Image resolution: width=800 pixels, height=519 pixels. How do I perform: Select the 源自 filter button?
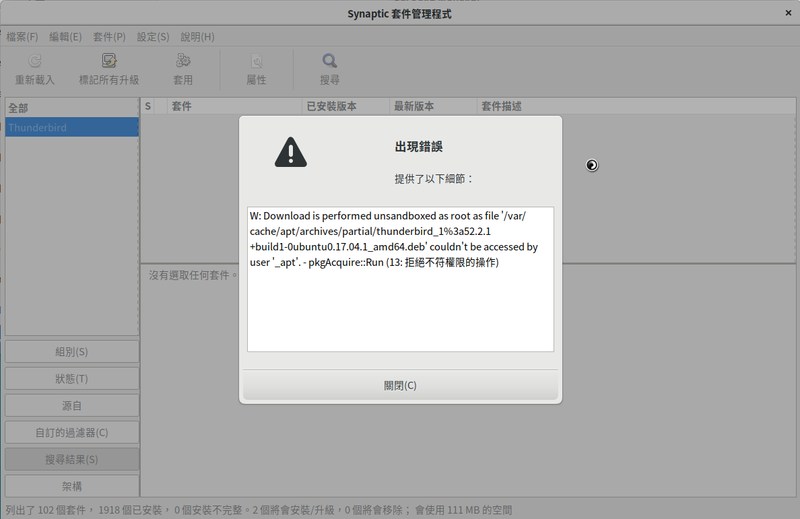click(72, 406)
